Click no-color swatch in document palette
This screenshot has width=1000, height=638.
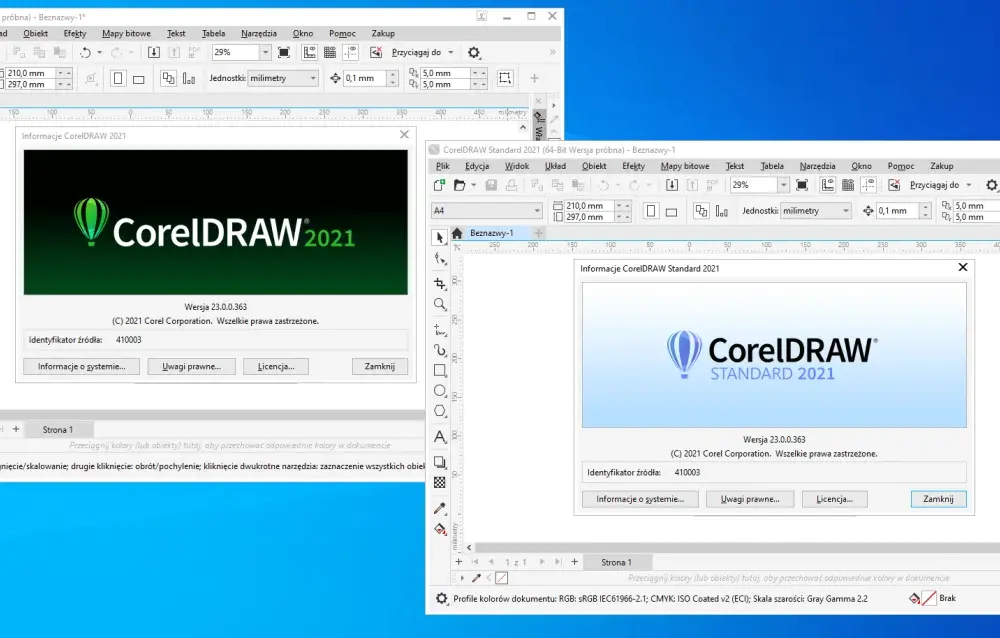(x=501, y=578)
